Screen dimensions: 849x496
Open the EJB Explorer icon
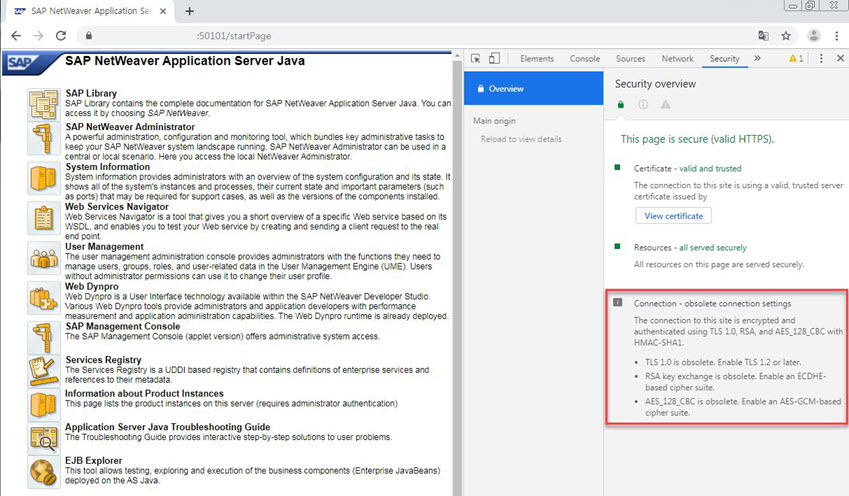(43, 472)
